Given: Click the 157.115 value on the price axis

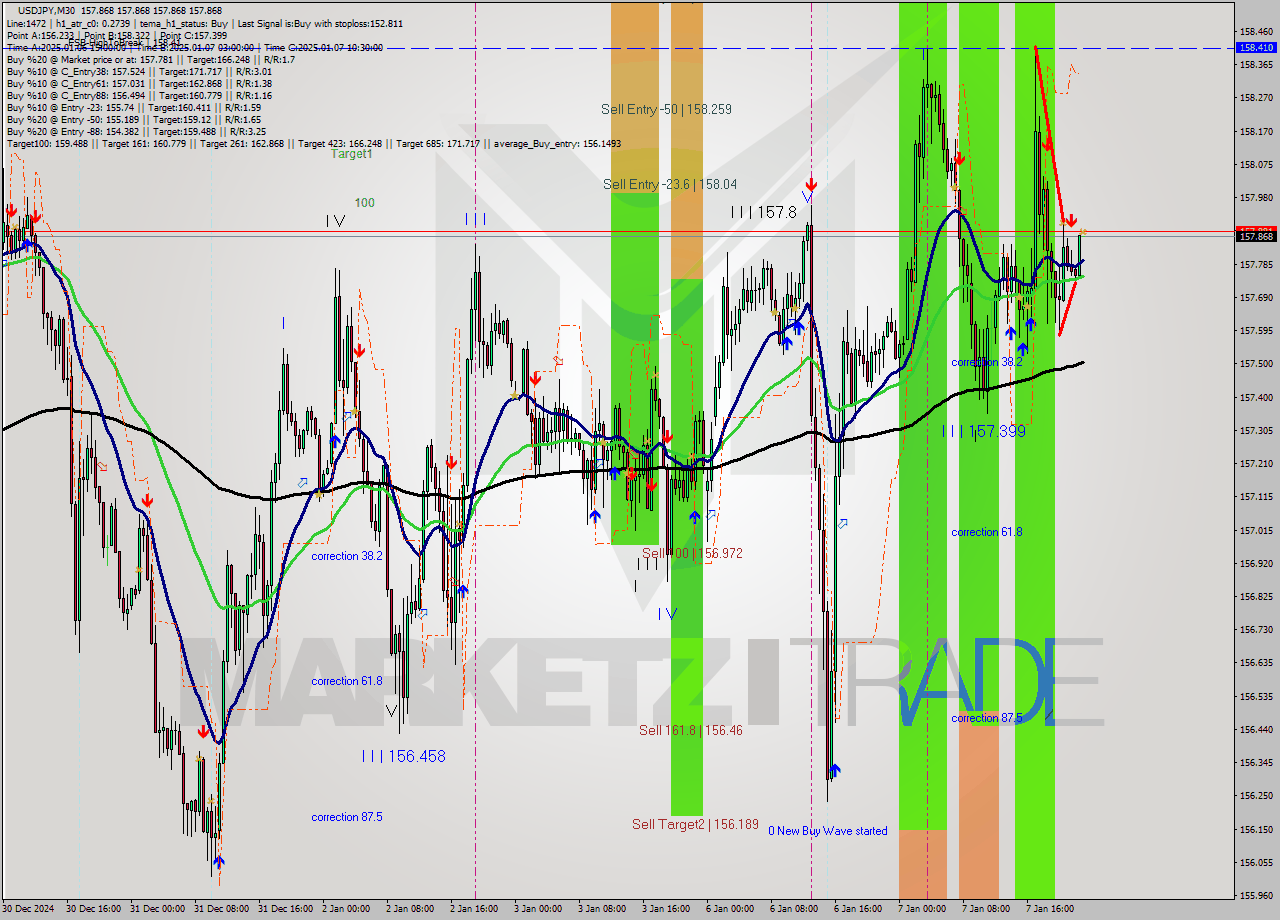Looking at the screenshot, I should pos(1256,497).
